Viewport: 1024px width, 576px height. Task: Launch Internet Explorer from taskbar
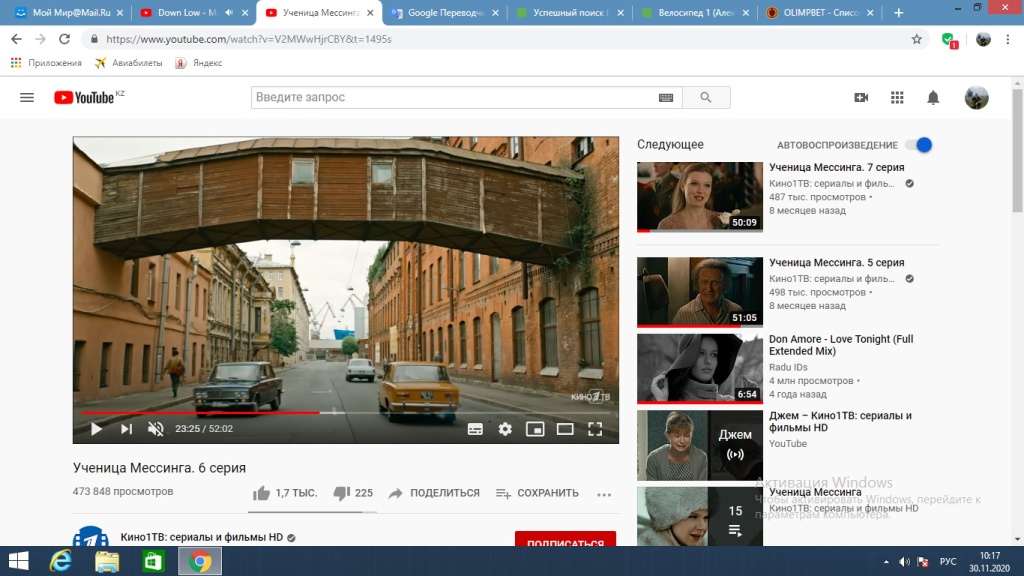(x=61, y=561)
